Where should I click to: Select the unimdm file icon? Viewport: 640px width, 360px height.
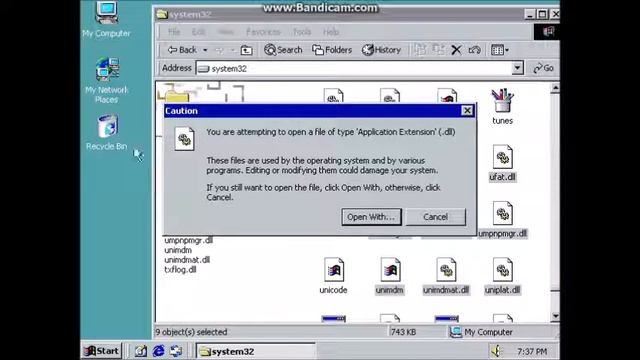[x=390, y=276]
